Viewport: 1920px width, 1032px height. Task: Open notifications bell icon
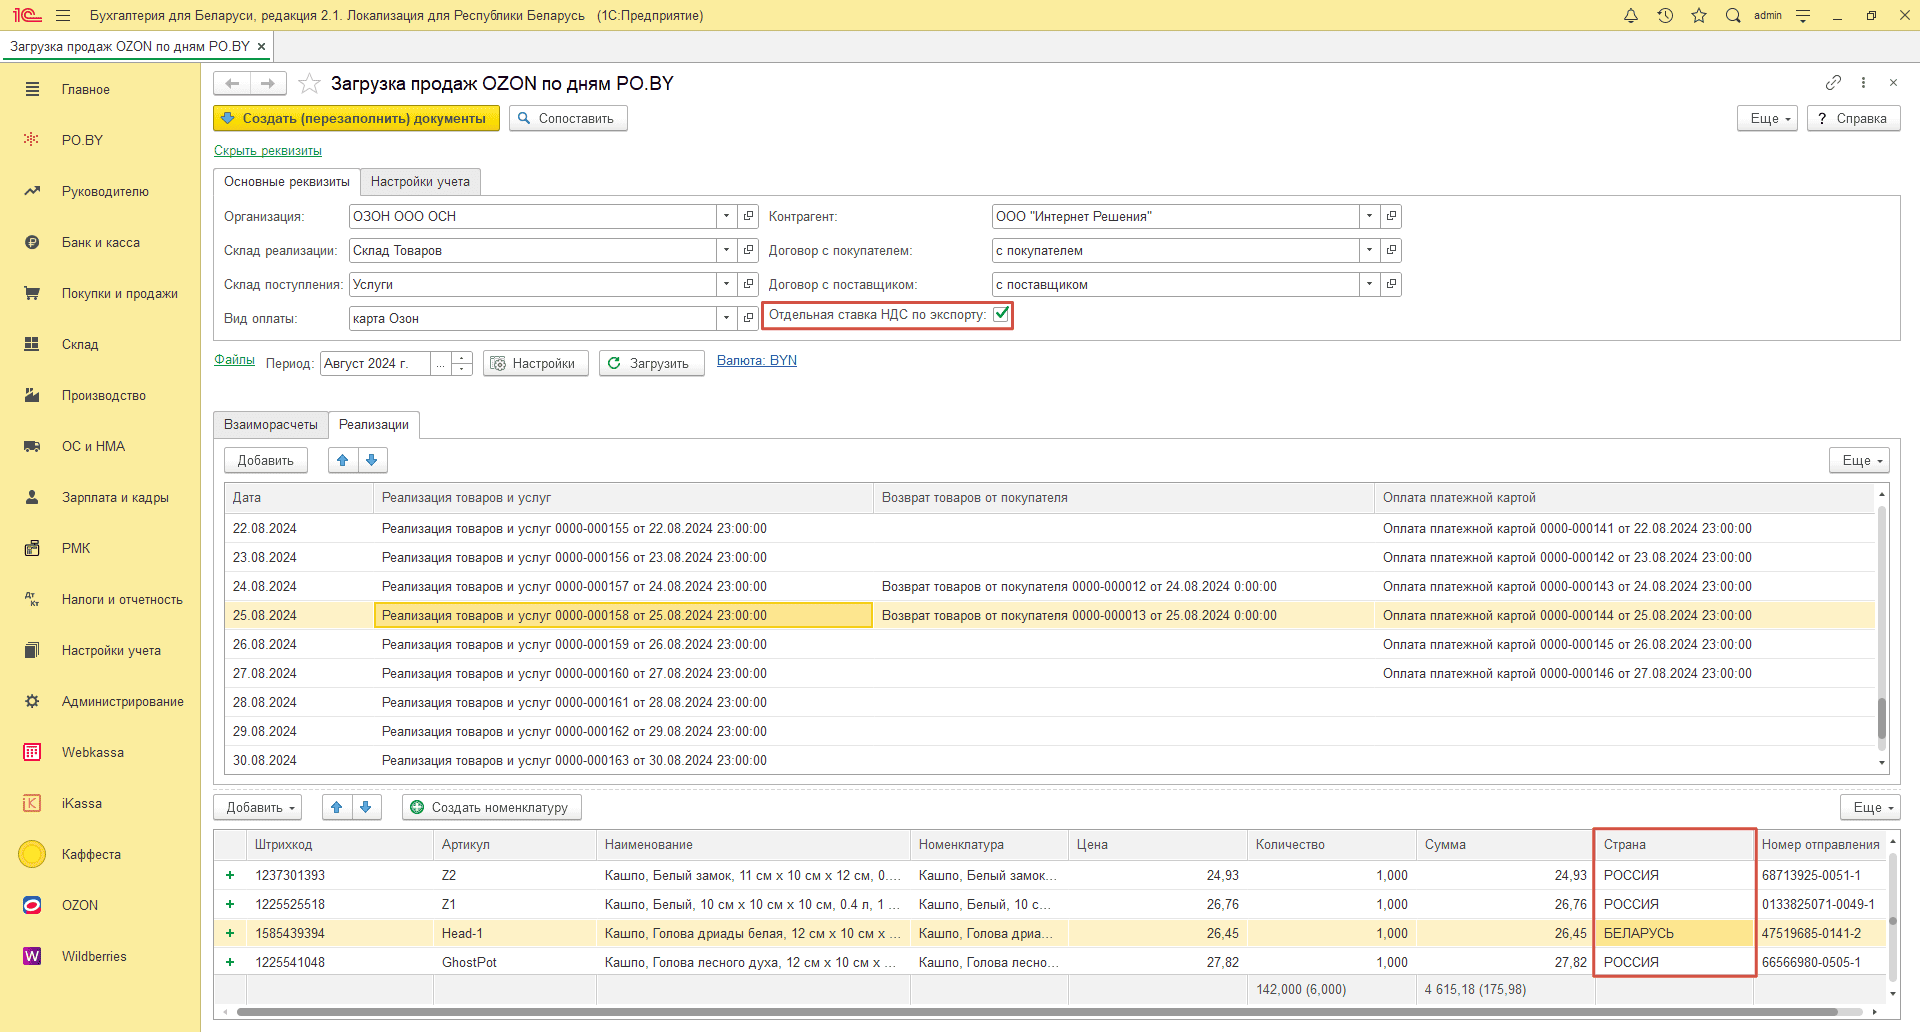(1631, 15)
